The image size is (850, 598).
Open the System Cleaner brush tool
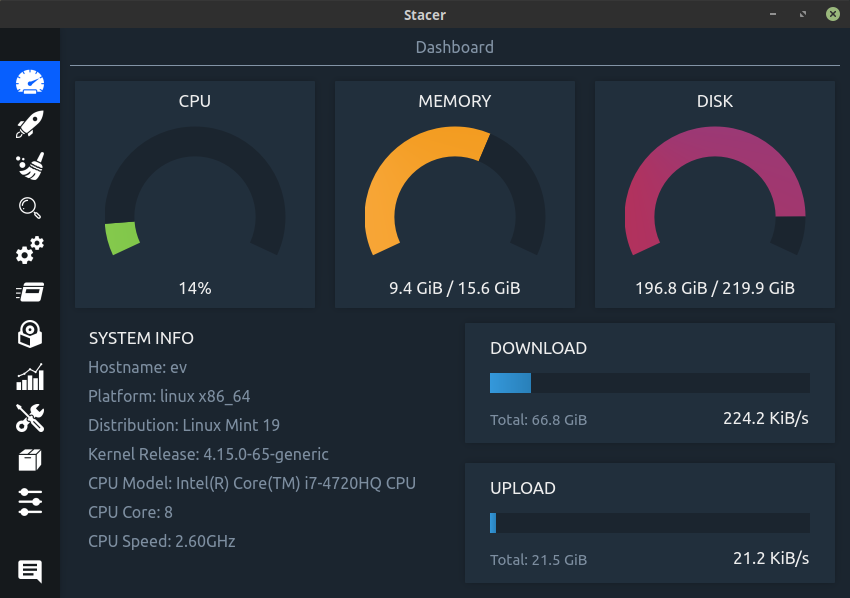[x=30, y=166]
